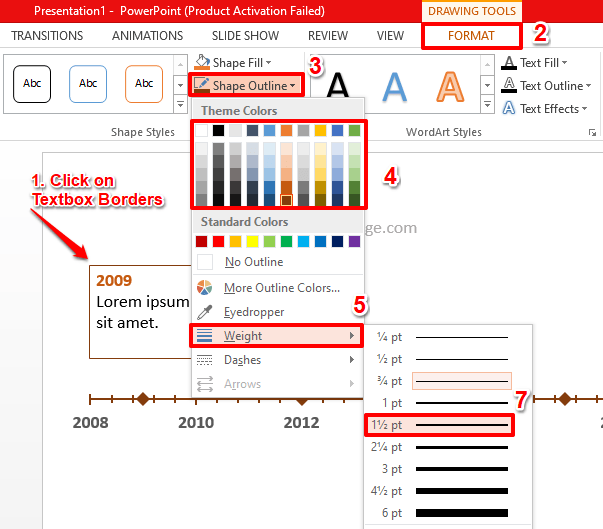Click the Shape Fill paint bucket icon

[203, 63]
